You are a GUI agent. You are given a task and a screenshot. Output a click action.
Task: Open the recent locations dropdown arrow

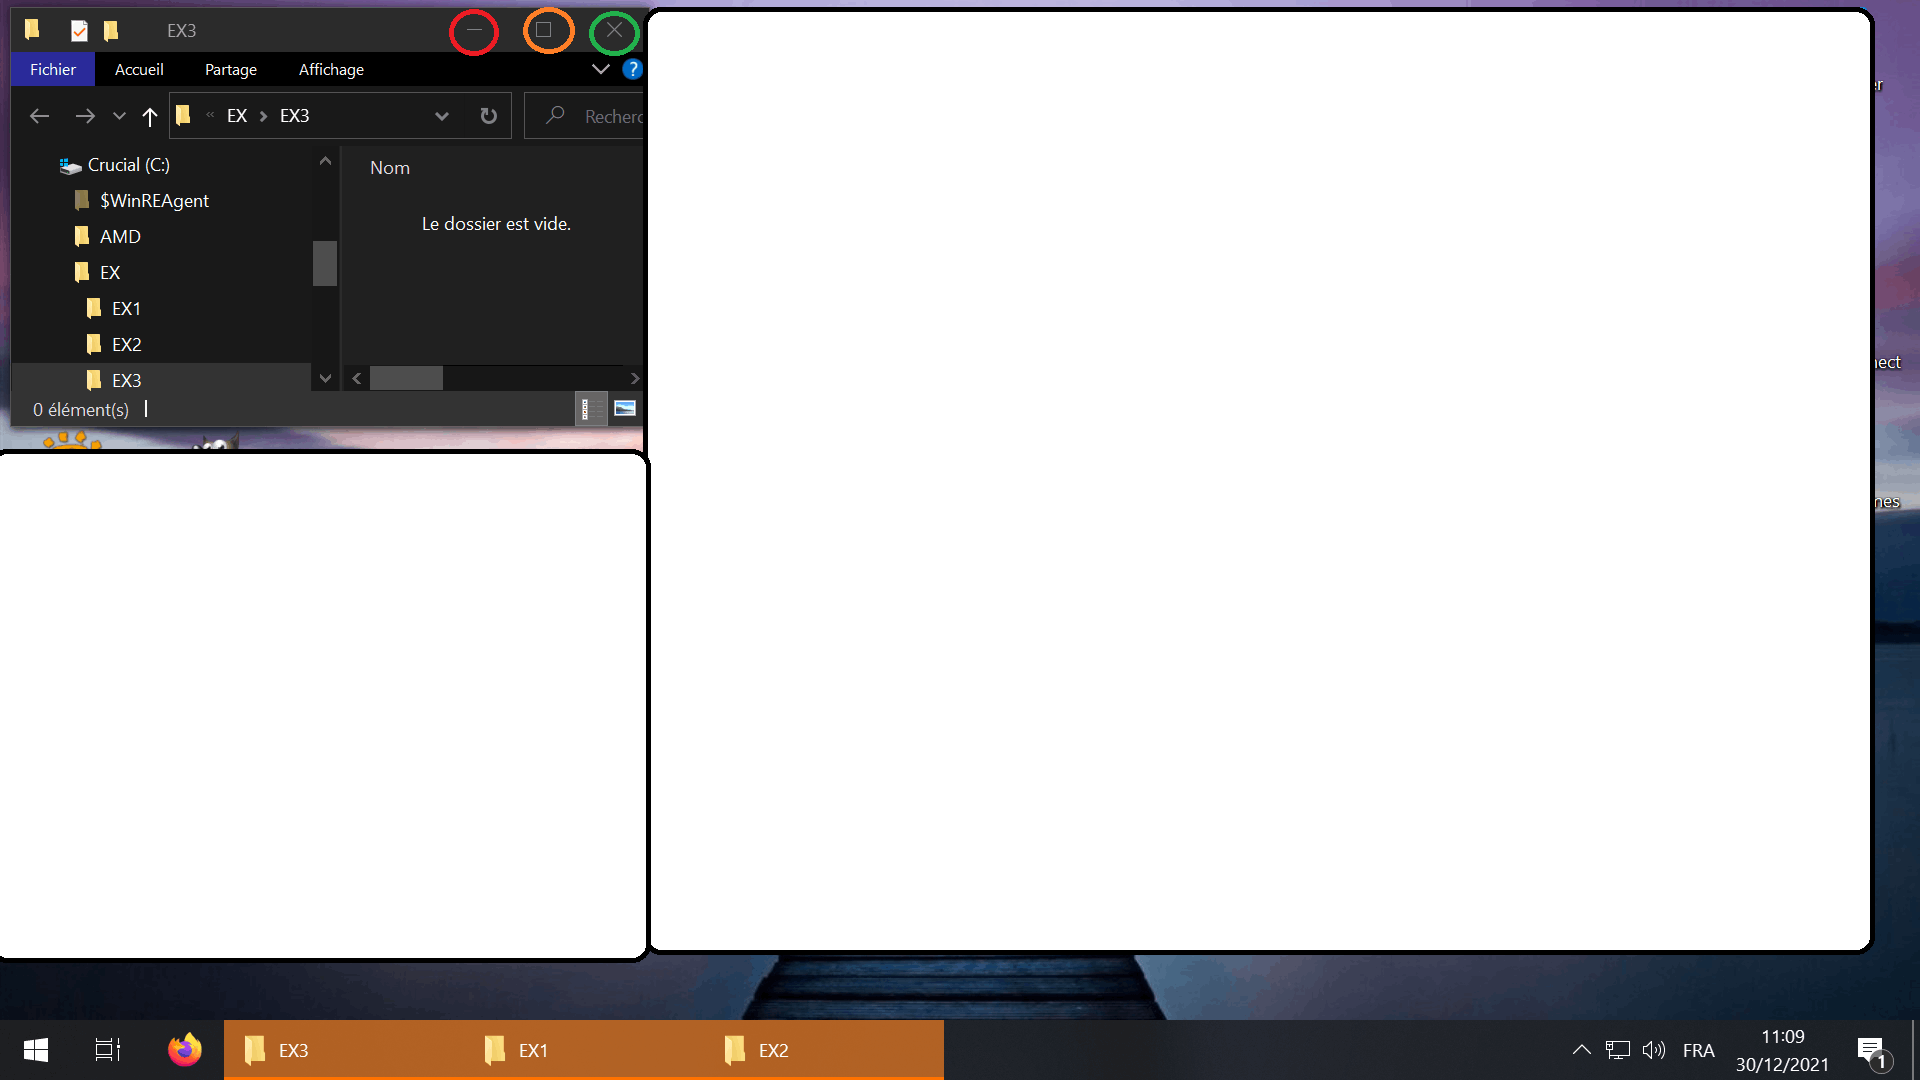coord(119,116)
